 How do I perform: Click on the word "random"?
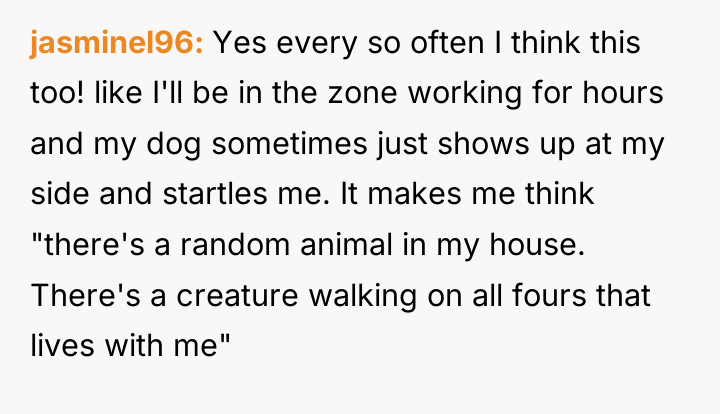(x=235, y=244)
